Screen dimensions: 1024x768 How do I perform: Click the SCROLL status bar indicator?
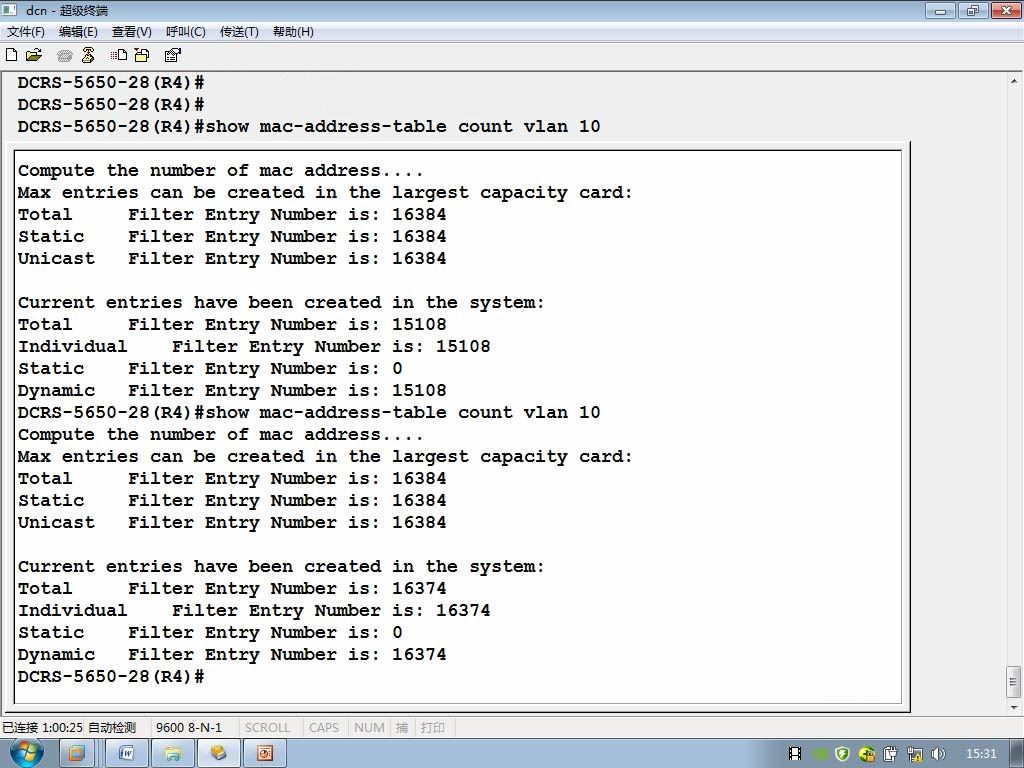(267, 728)
